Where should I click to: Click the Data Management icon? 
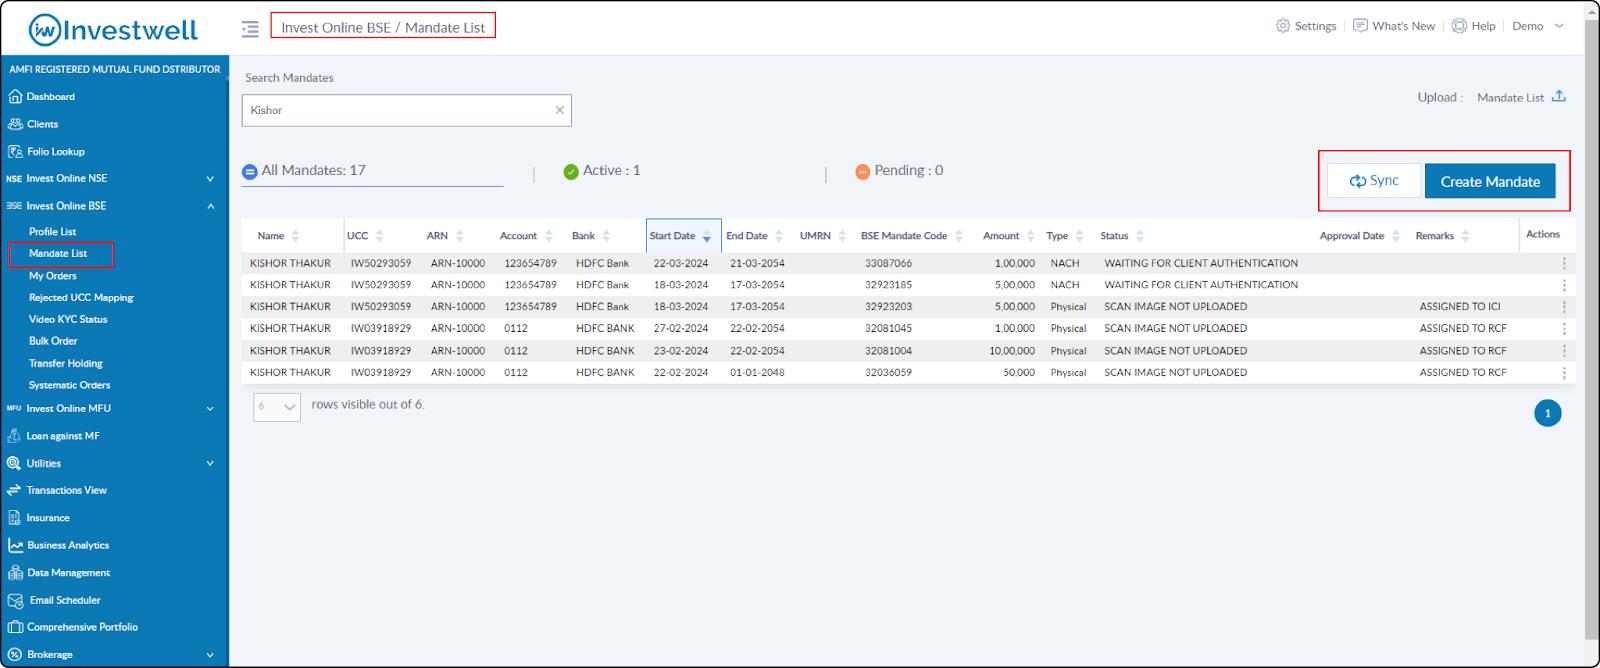click(x=15, y=573)
